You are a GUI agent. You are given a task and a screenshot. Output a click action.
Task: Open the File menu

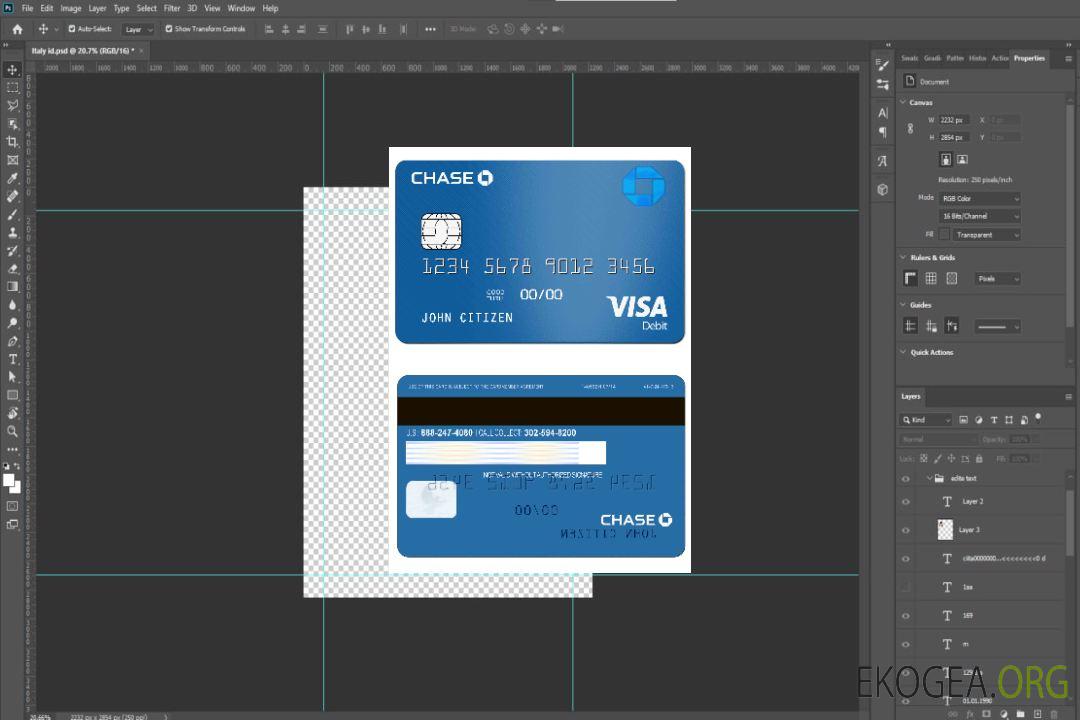tap(28, 8)
